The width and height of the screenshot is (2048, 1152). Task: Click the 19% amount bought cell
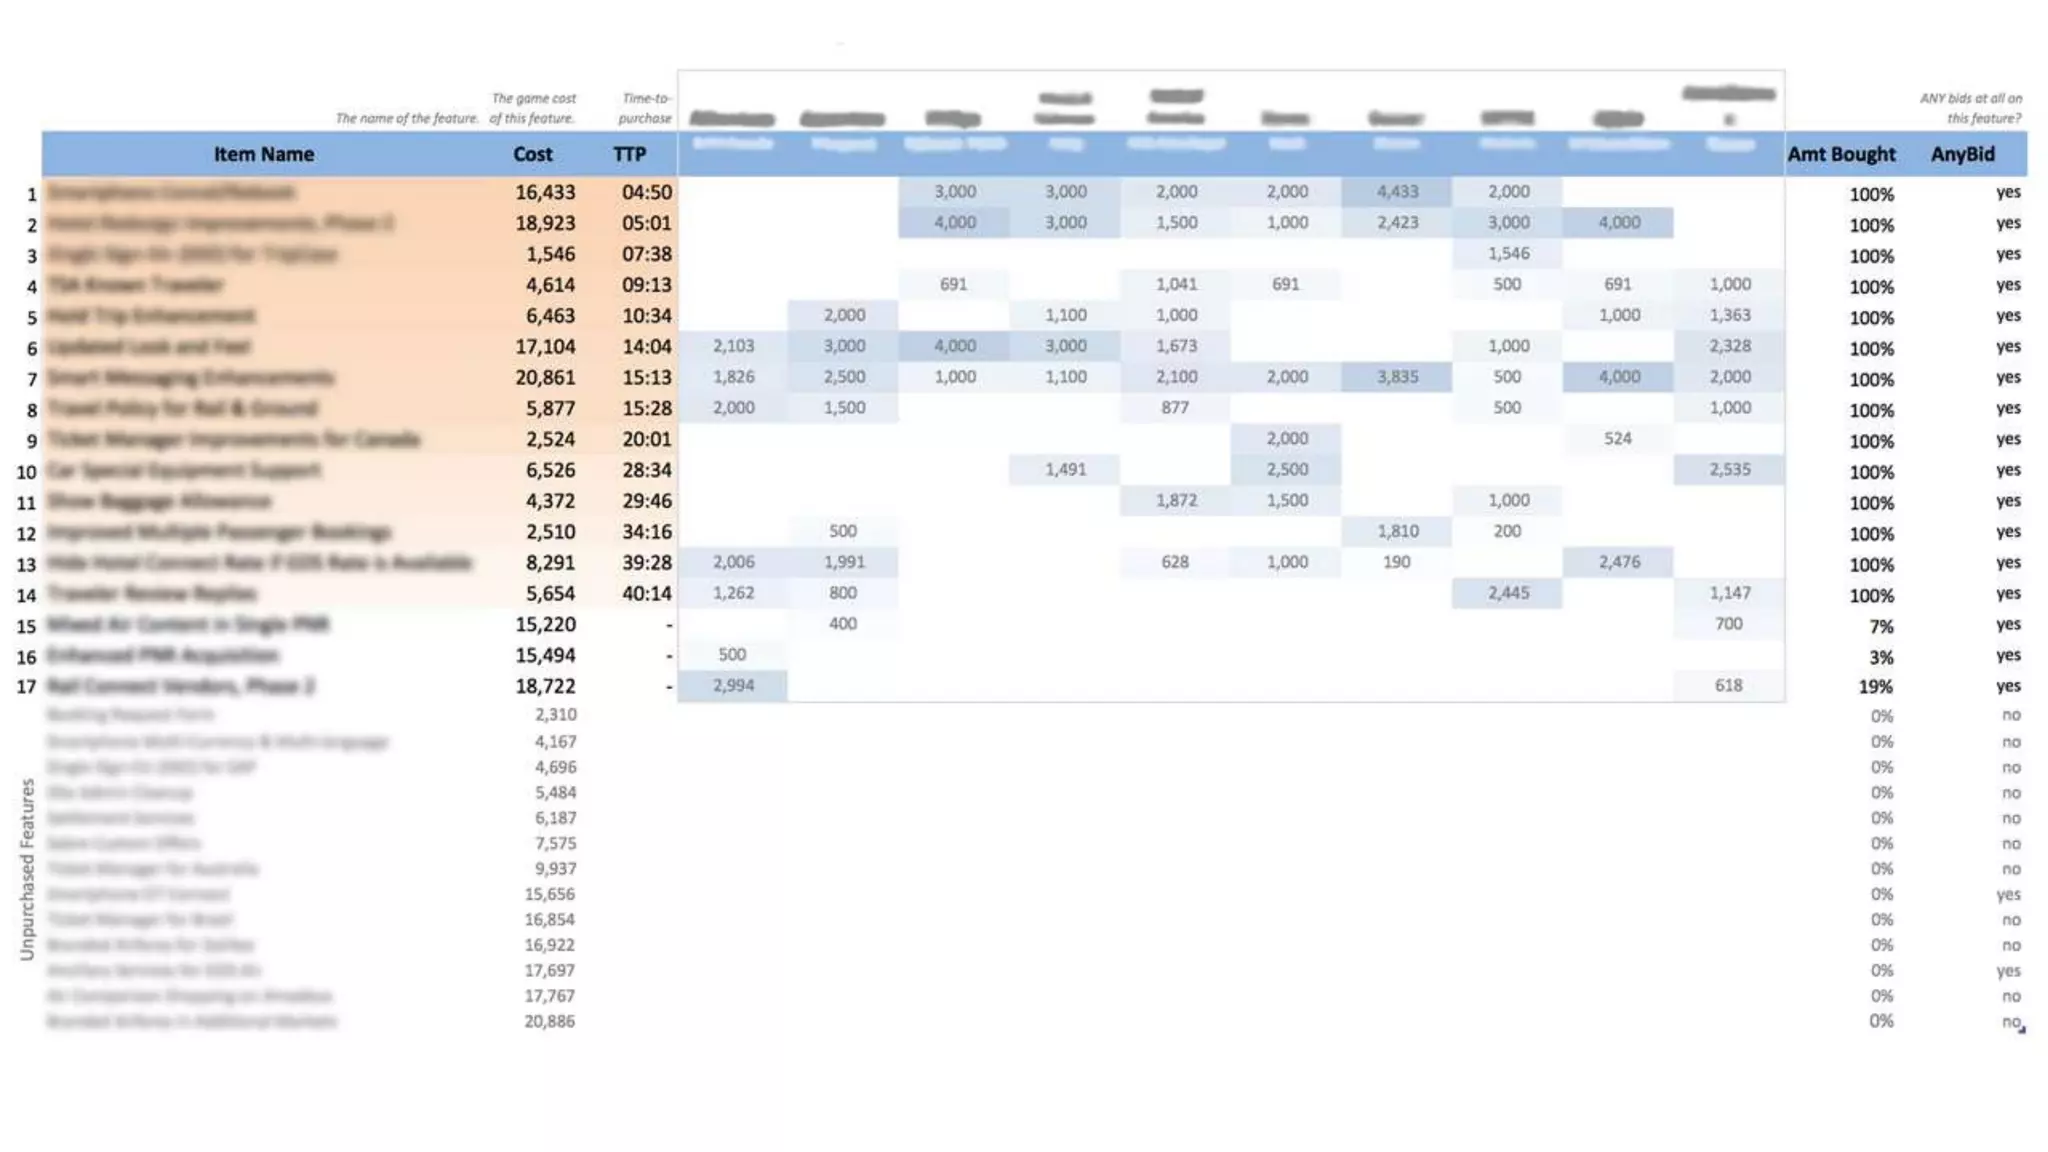1875,687
